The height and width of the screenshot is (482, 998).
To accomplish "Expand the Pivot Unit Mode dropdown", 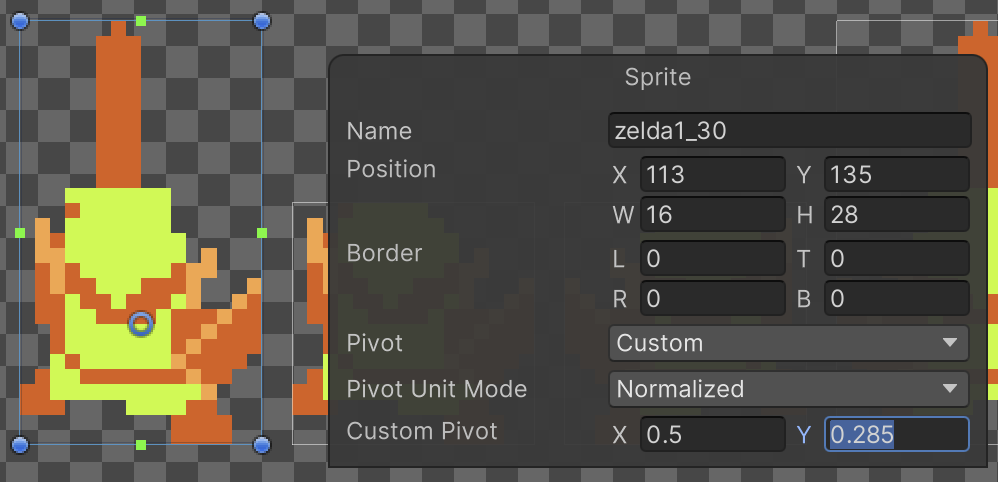I will point(788,389).
